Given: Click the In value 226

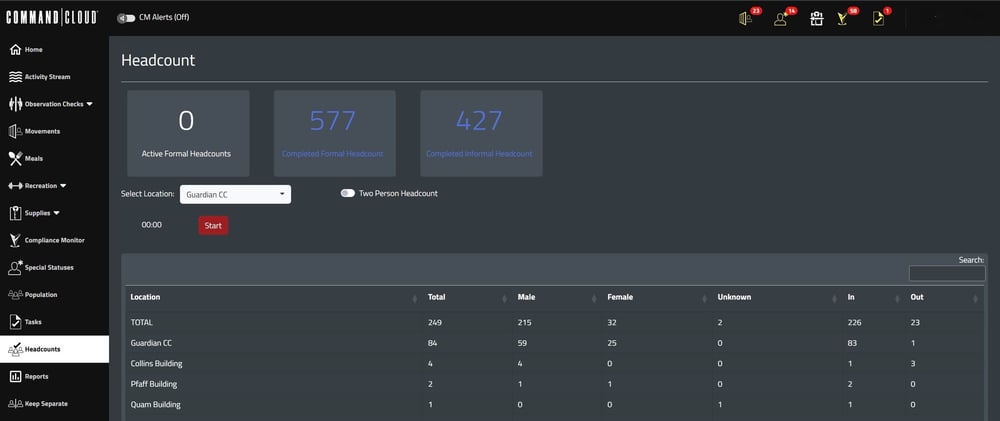Looking at the screenshot, I should 855,323.
